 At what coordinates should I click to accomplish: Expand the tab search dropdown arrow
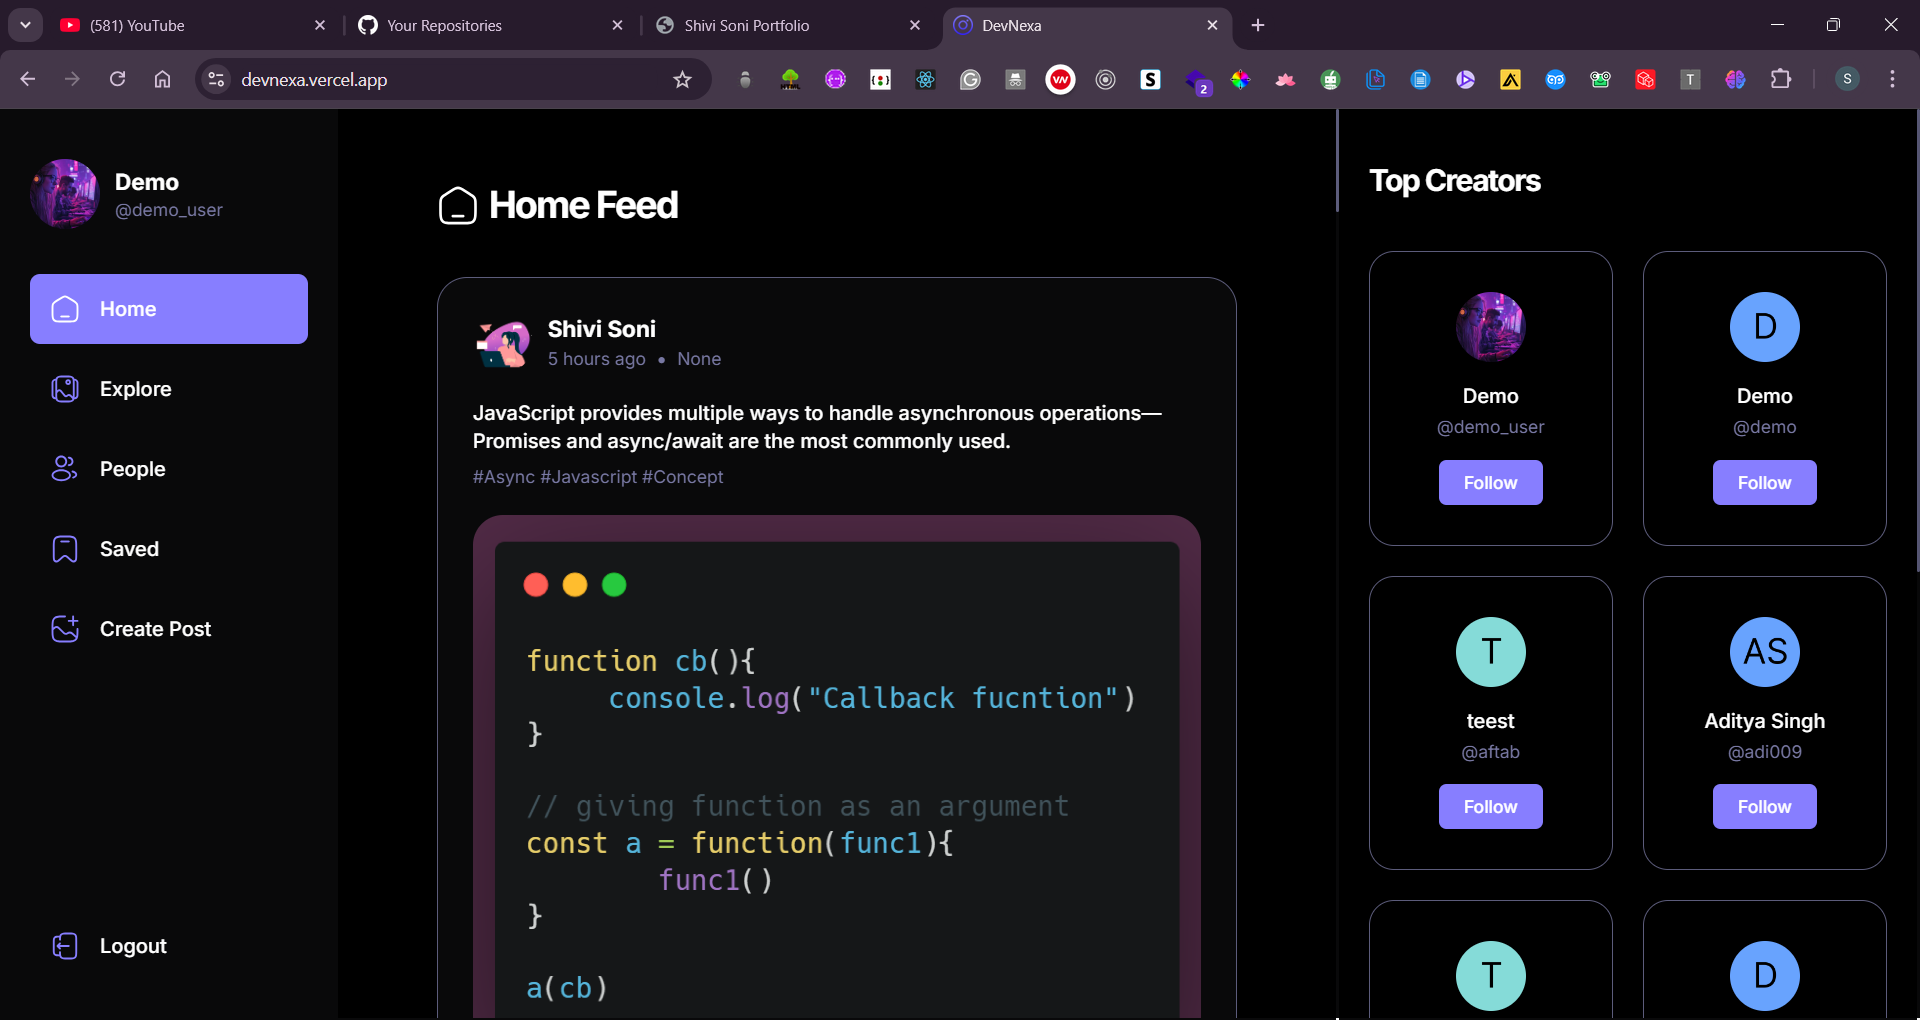(x=25, y=25)
